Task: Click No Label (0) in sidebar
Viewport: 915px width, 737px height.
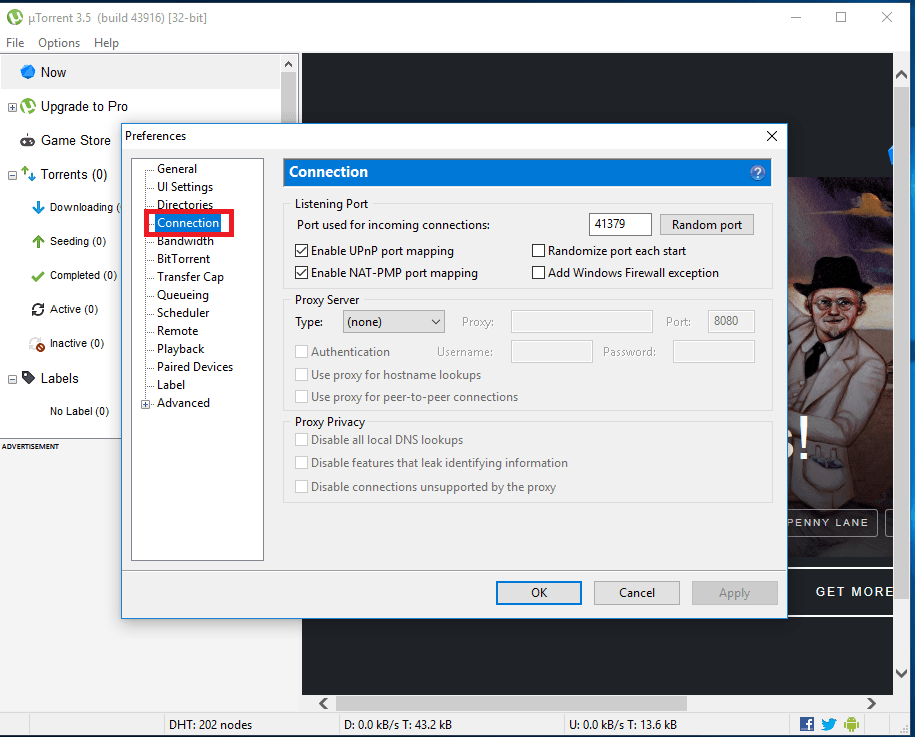Action: tap(79, 411)
